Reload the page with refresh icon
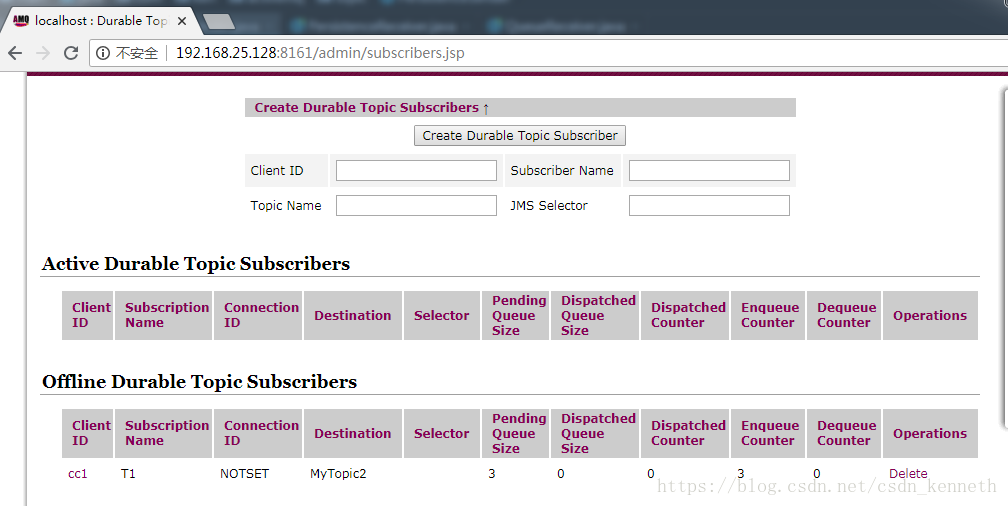This screenshot has width=1008, height=506. 71,53
